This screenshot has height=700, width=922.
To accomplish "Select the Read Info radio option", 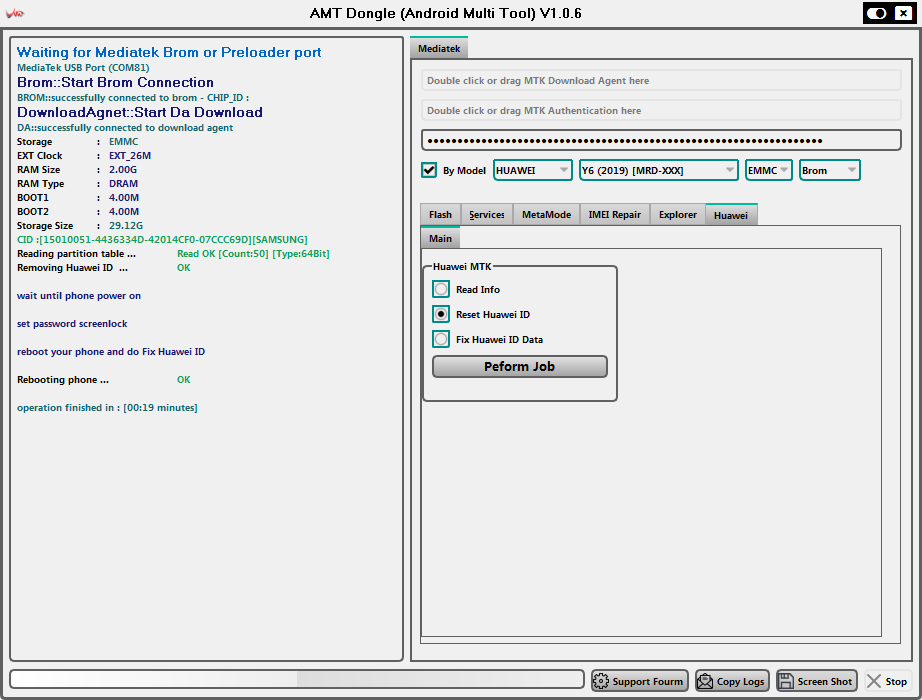I will [441, 289].
